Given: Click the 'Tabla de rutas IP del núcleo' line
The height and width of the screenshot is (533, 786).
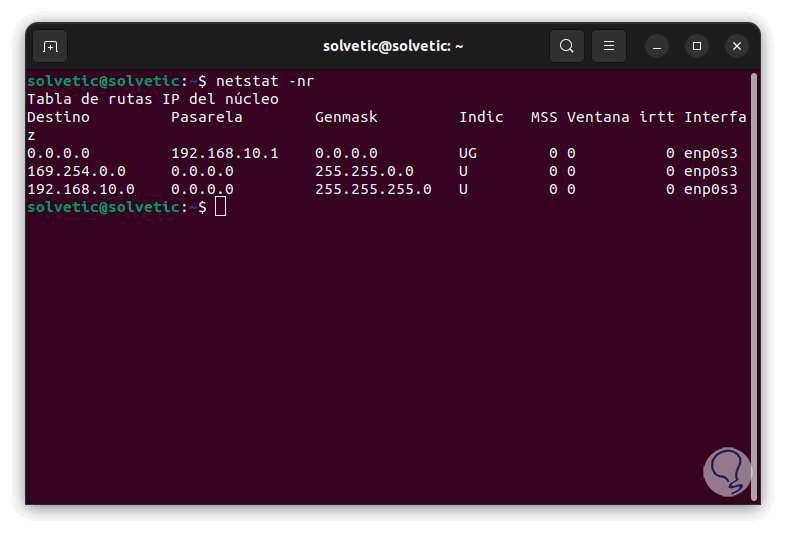Looking at the screenshot, I should click(x=153, y=99).
